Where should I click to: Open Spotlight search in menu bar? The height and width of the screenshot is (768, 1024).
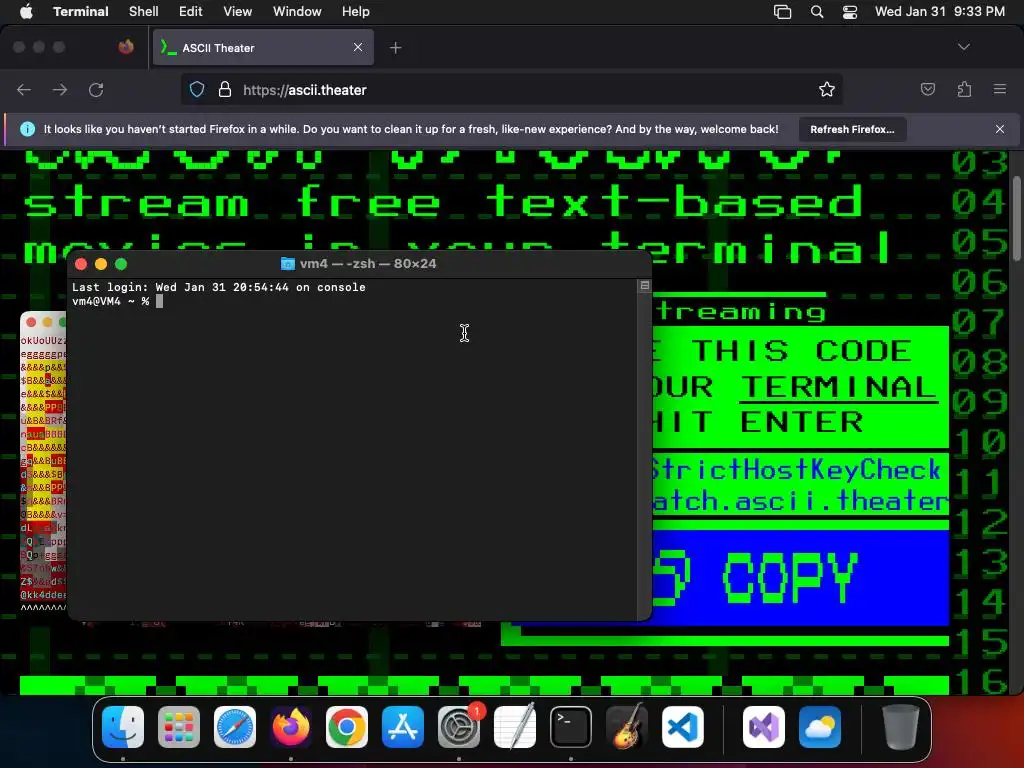816,12
